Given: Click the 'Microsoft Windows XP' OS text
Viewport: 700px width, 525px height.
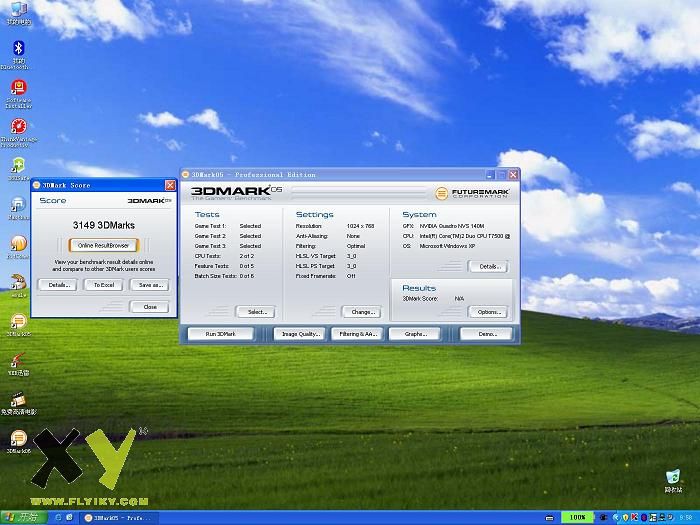Looking at the screenshot, I should [x=447, y=246].
